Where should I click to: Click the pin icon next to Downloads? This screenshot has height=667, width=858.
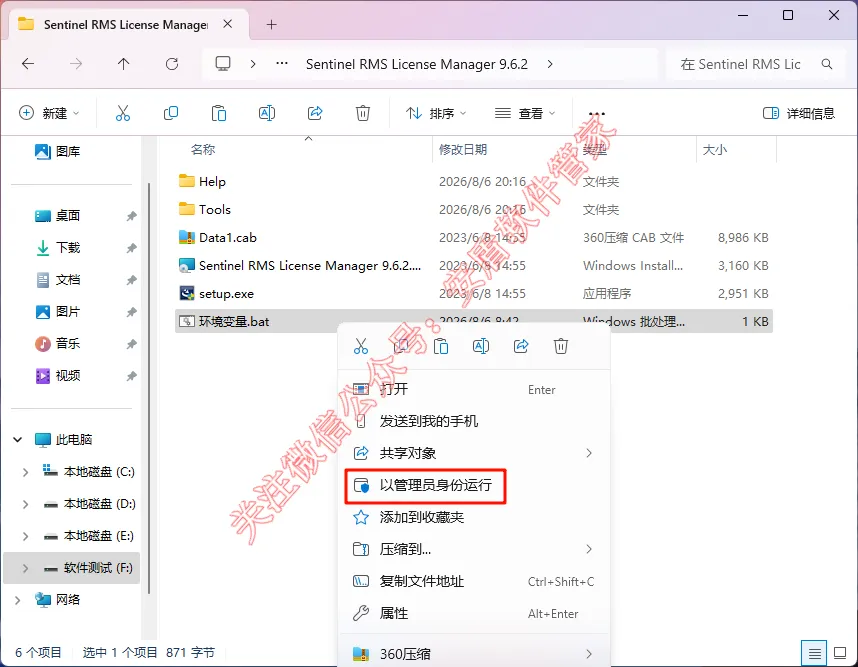(131, 248)
